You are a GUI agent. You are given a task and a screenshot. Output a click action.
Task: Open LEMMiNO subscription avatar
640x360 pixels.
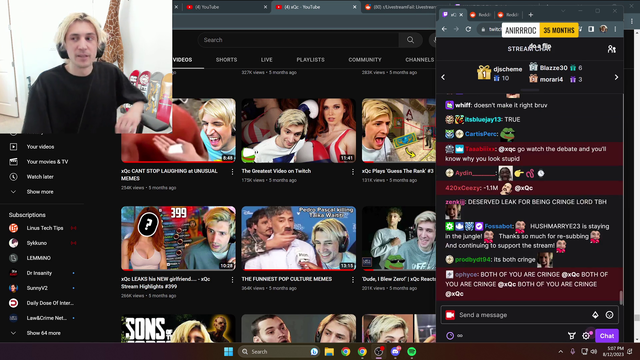13,258
